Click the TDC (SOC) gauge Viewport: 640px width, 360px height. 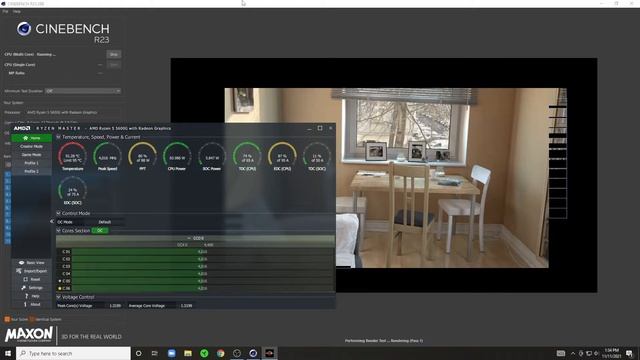(x=317, y=157)
